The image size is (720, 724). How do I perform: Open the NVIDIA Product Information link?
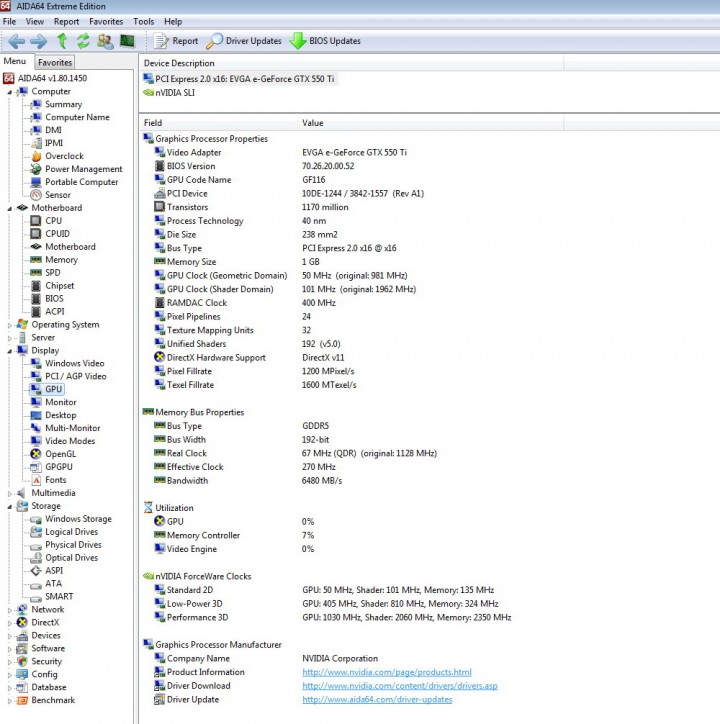point(387,672)
